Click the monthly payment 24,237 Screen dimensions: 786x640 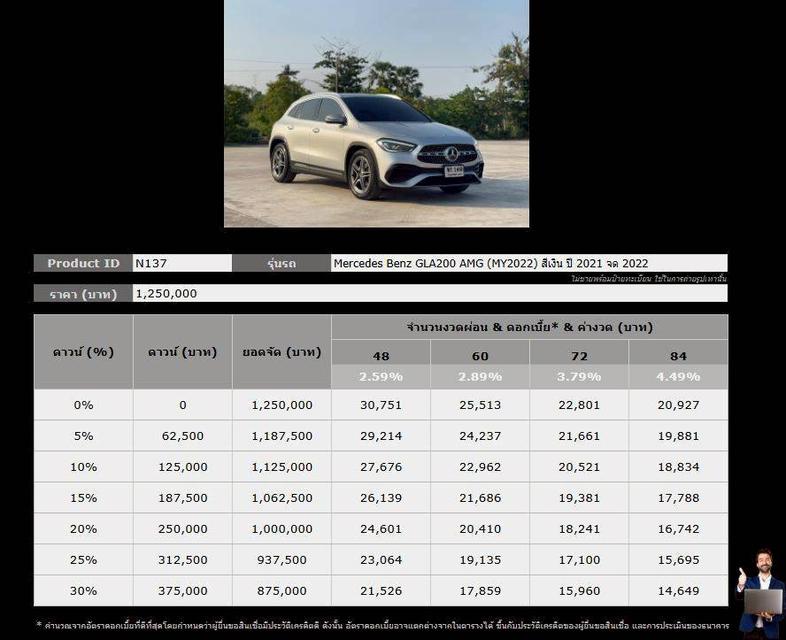pyautogui.click(x=480, y=436)
